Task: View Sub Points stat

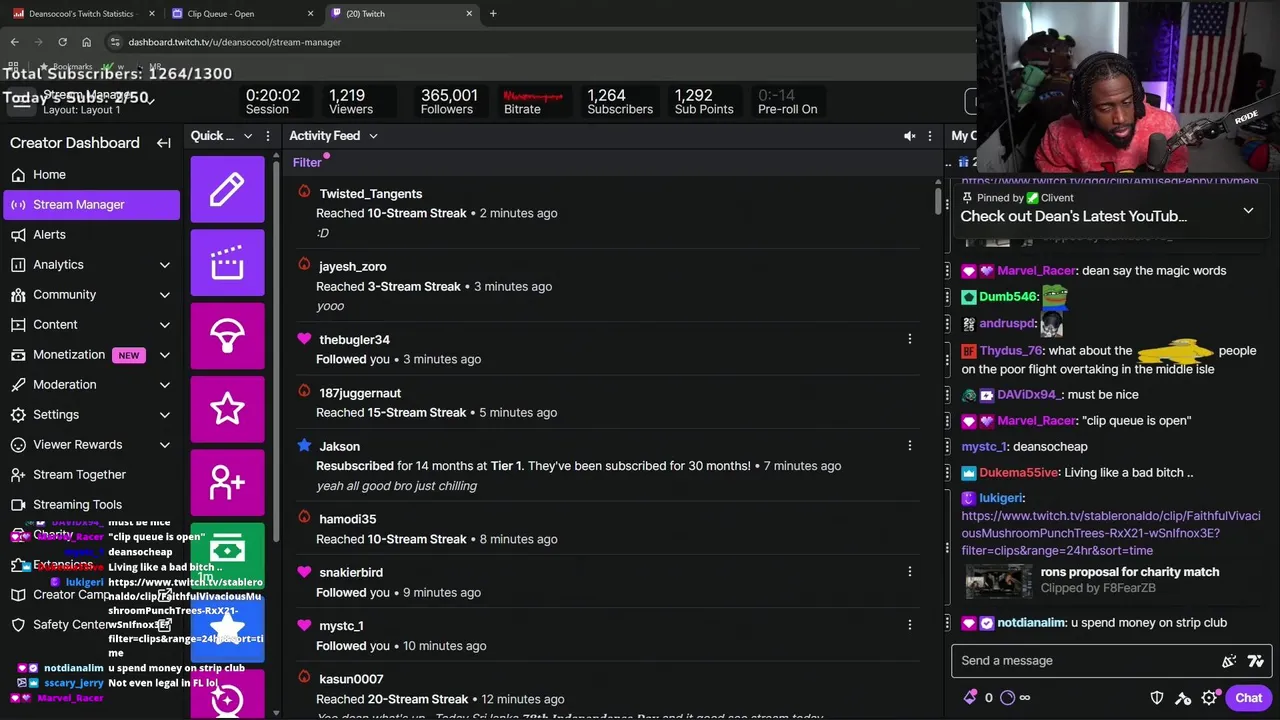Action: [704, 101]
